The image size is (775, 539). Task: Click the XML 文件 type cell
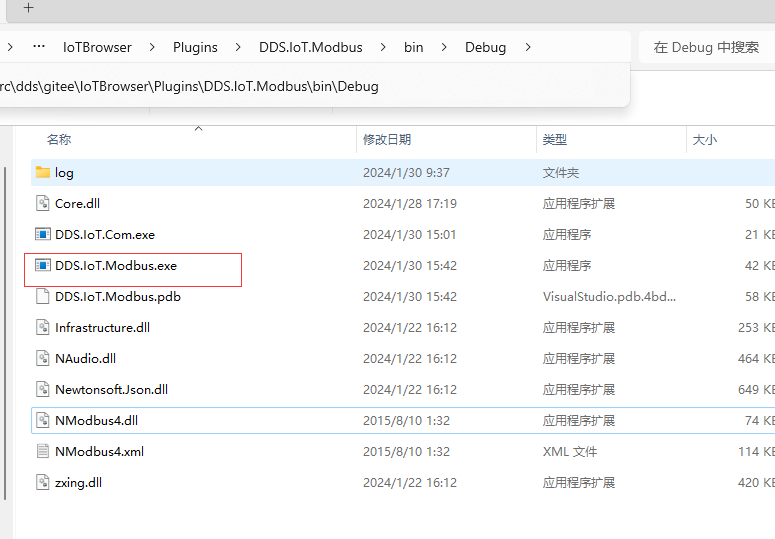pyautogui.click(x=570, y=452)
